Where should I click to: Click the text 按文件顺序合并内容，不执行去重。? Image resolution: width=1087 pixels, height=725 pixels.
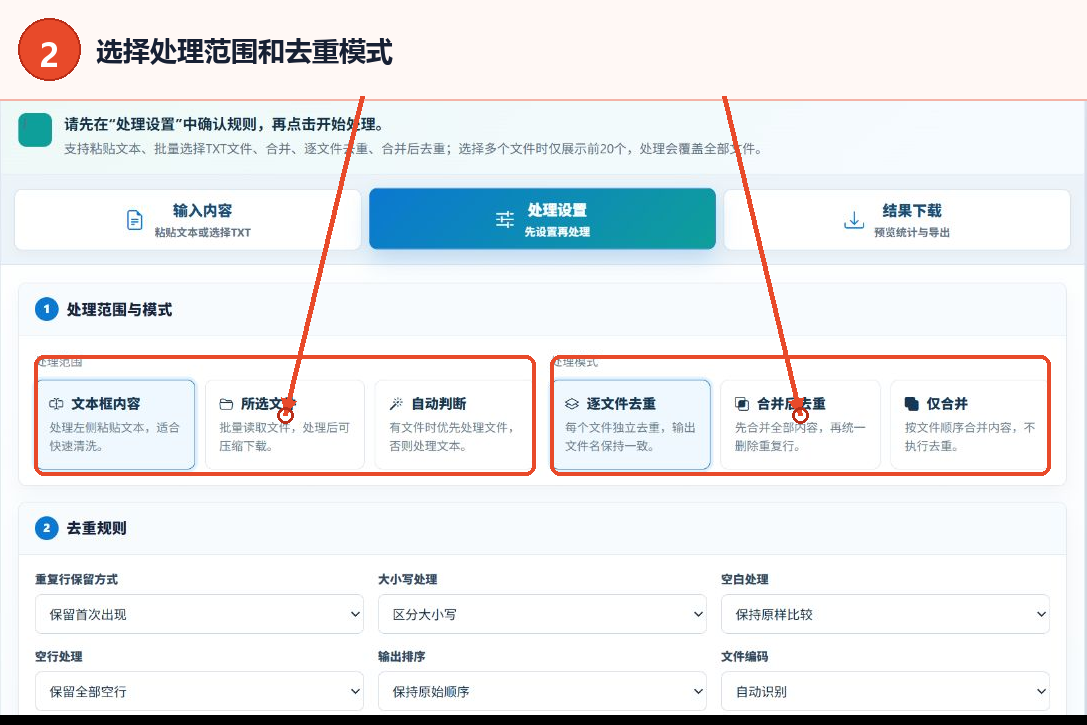click(x=970, y=437)
